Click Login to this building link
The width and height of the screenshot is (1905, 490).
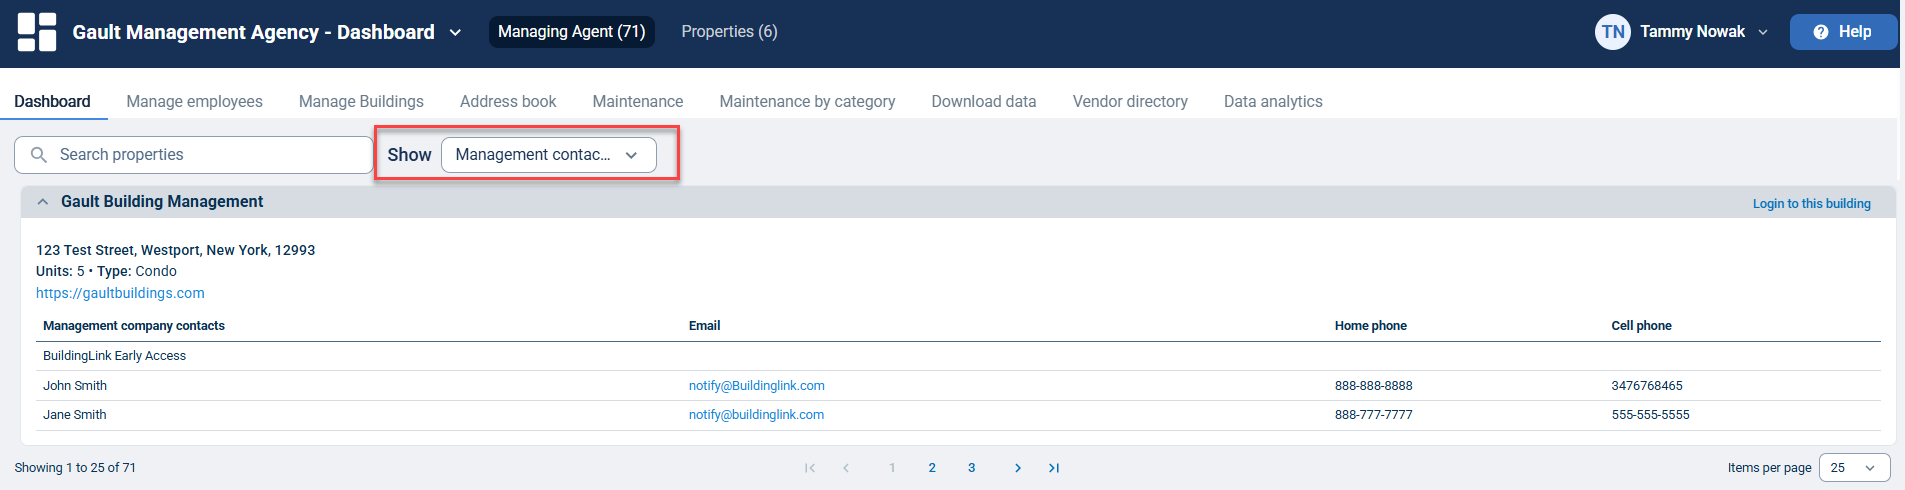1811,203
